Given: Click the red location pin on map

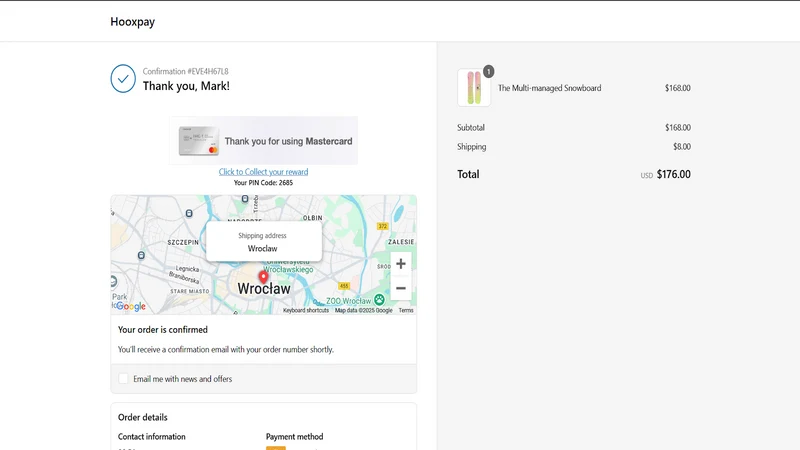Looking at the screenshot, I should tap(263, 277).
